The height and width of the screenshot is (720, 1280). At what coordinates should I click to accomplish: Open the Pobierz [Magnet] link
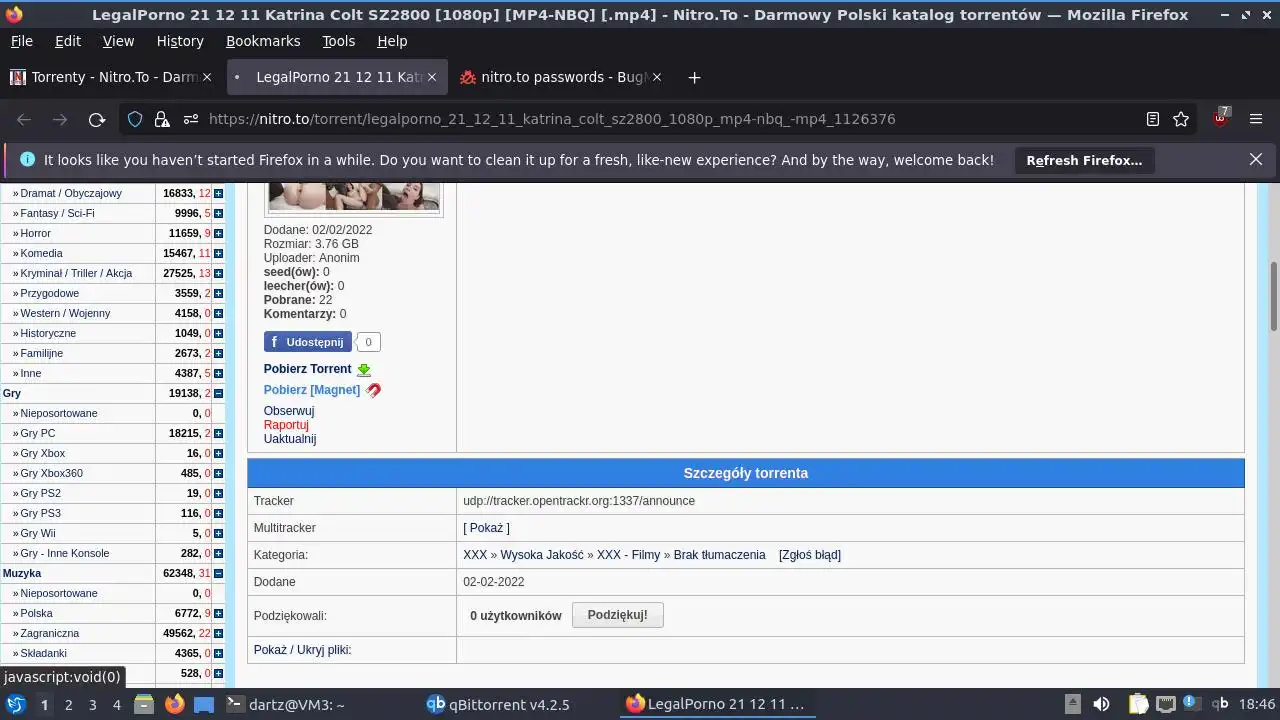coord(312,390)
